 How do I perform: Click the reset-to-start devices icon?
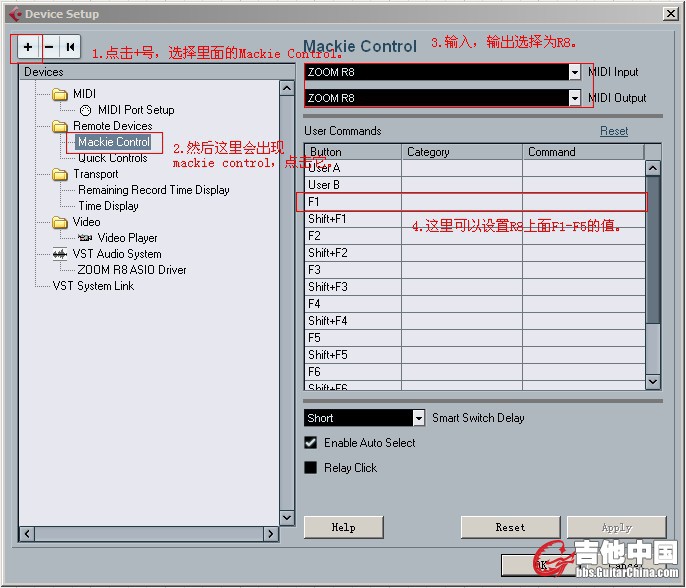70,47
